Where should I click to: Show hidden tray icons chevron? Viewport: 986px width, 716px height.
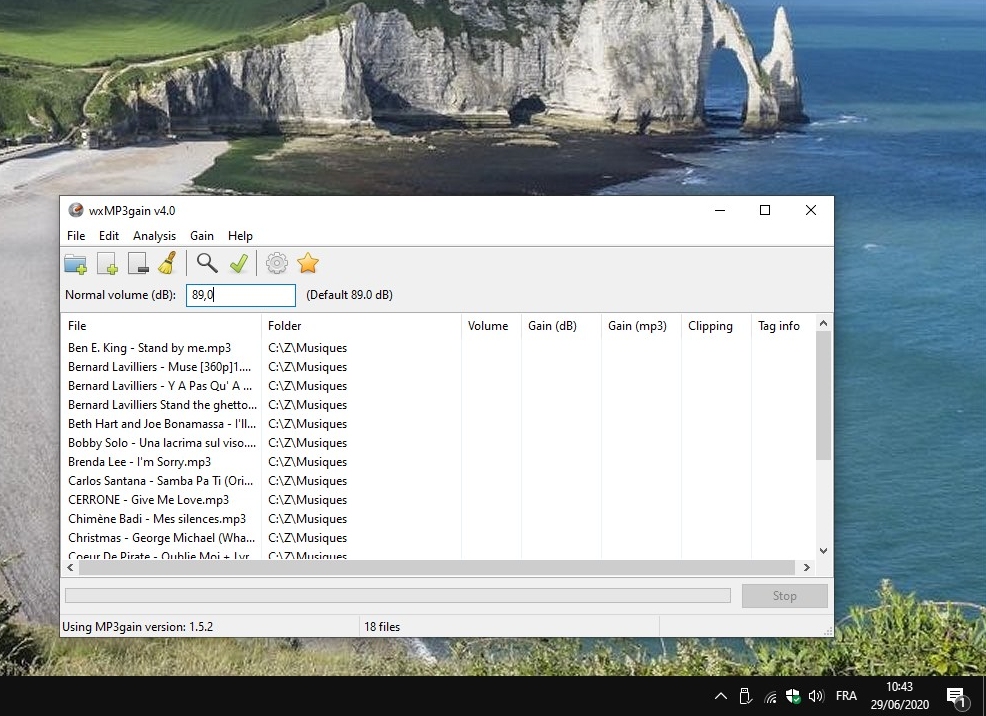721,696
